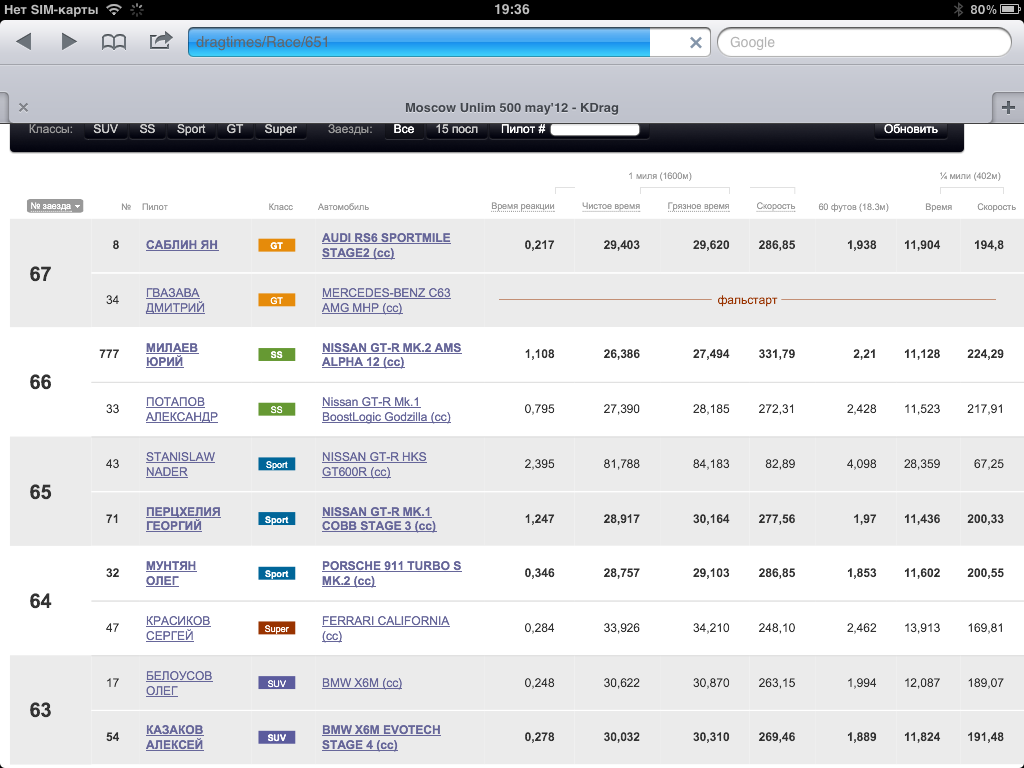This screenshot has height=768, width=1024.
Task: Open PORSCHE 911 TURBO S MK.2 link
Action: click(391, 573)
